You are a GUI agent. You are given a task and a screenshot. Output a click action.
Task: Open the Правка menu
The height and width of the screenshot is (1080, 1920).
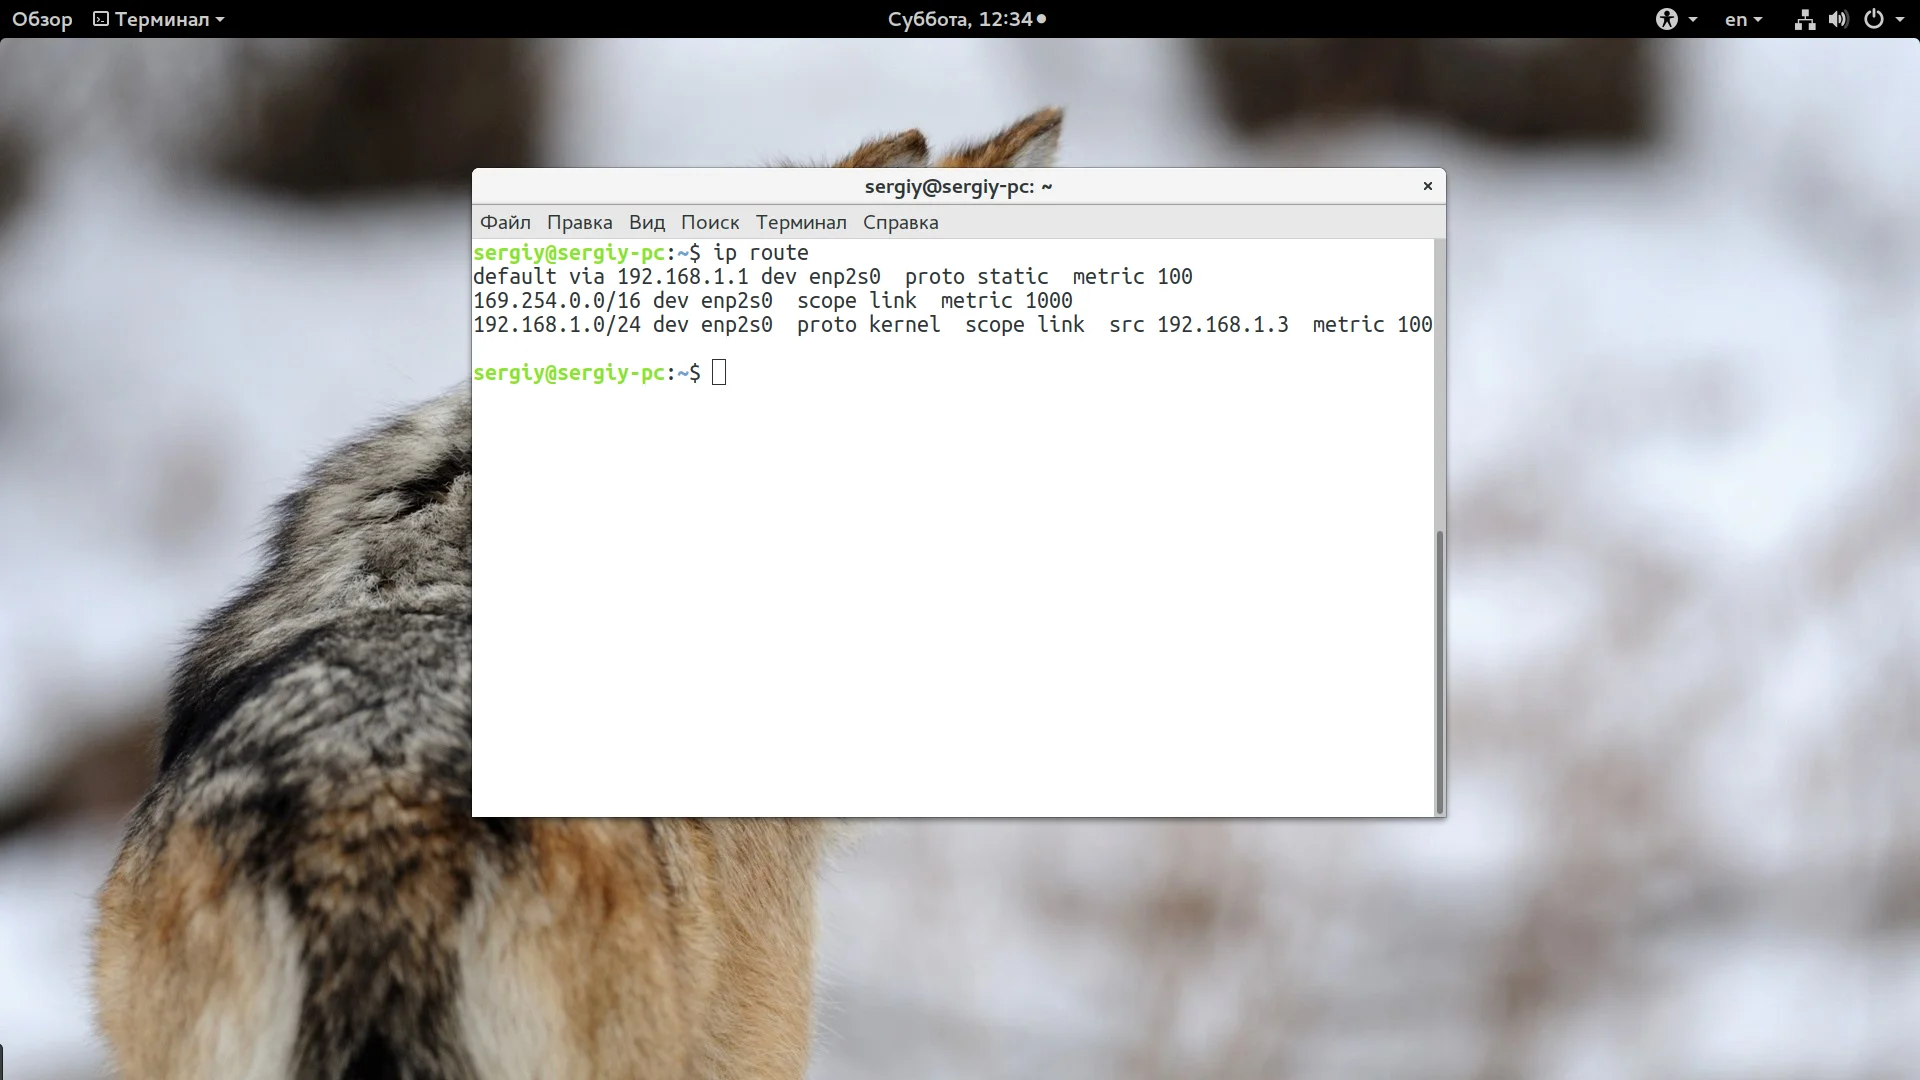point(579,222)
